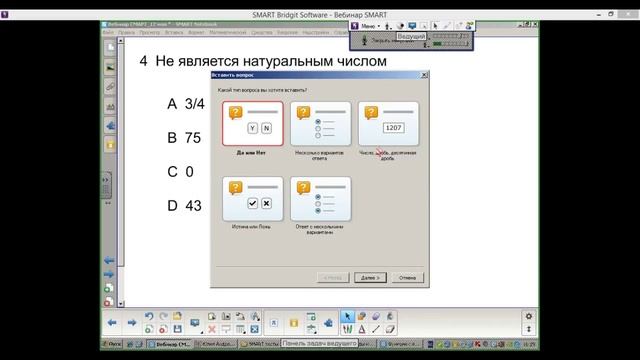Switch to "Вебинар СМ..." taskbar window
The width and height of the screenshot is (640, 360).
[x=169, y=344]
